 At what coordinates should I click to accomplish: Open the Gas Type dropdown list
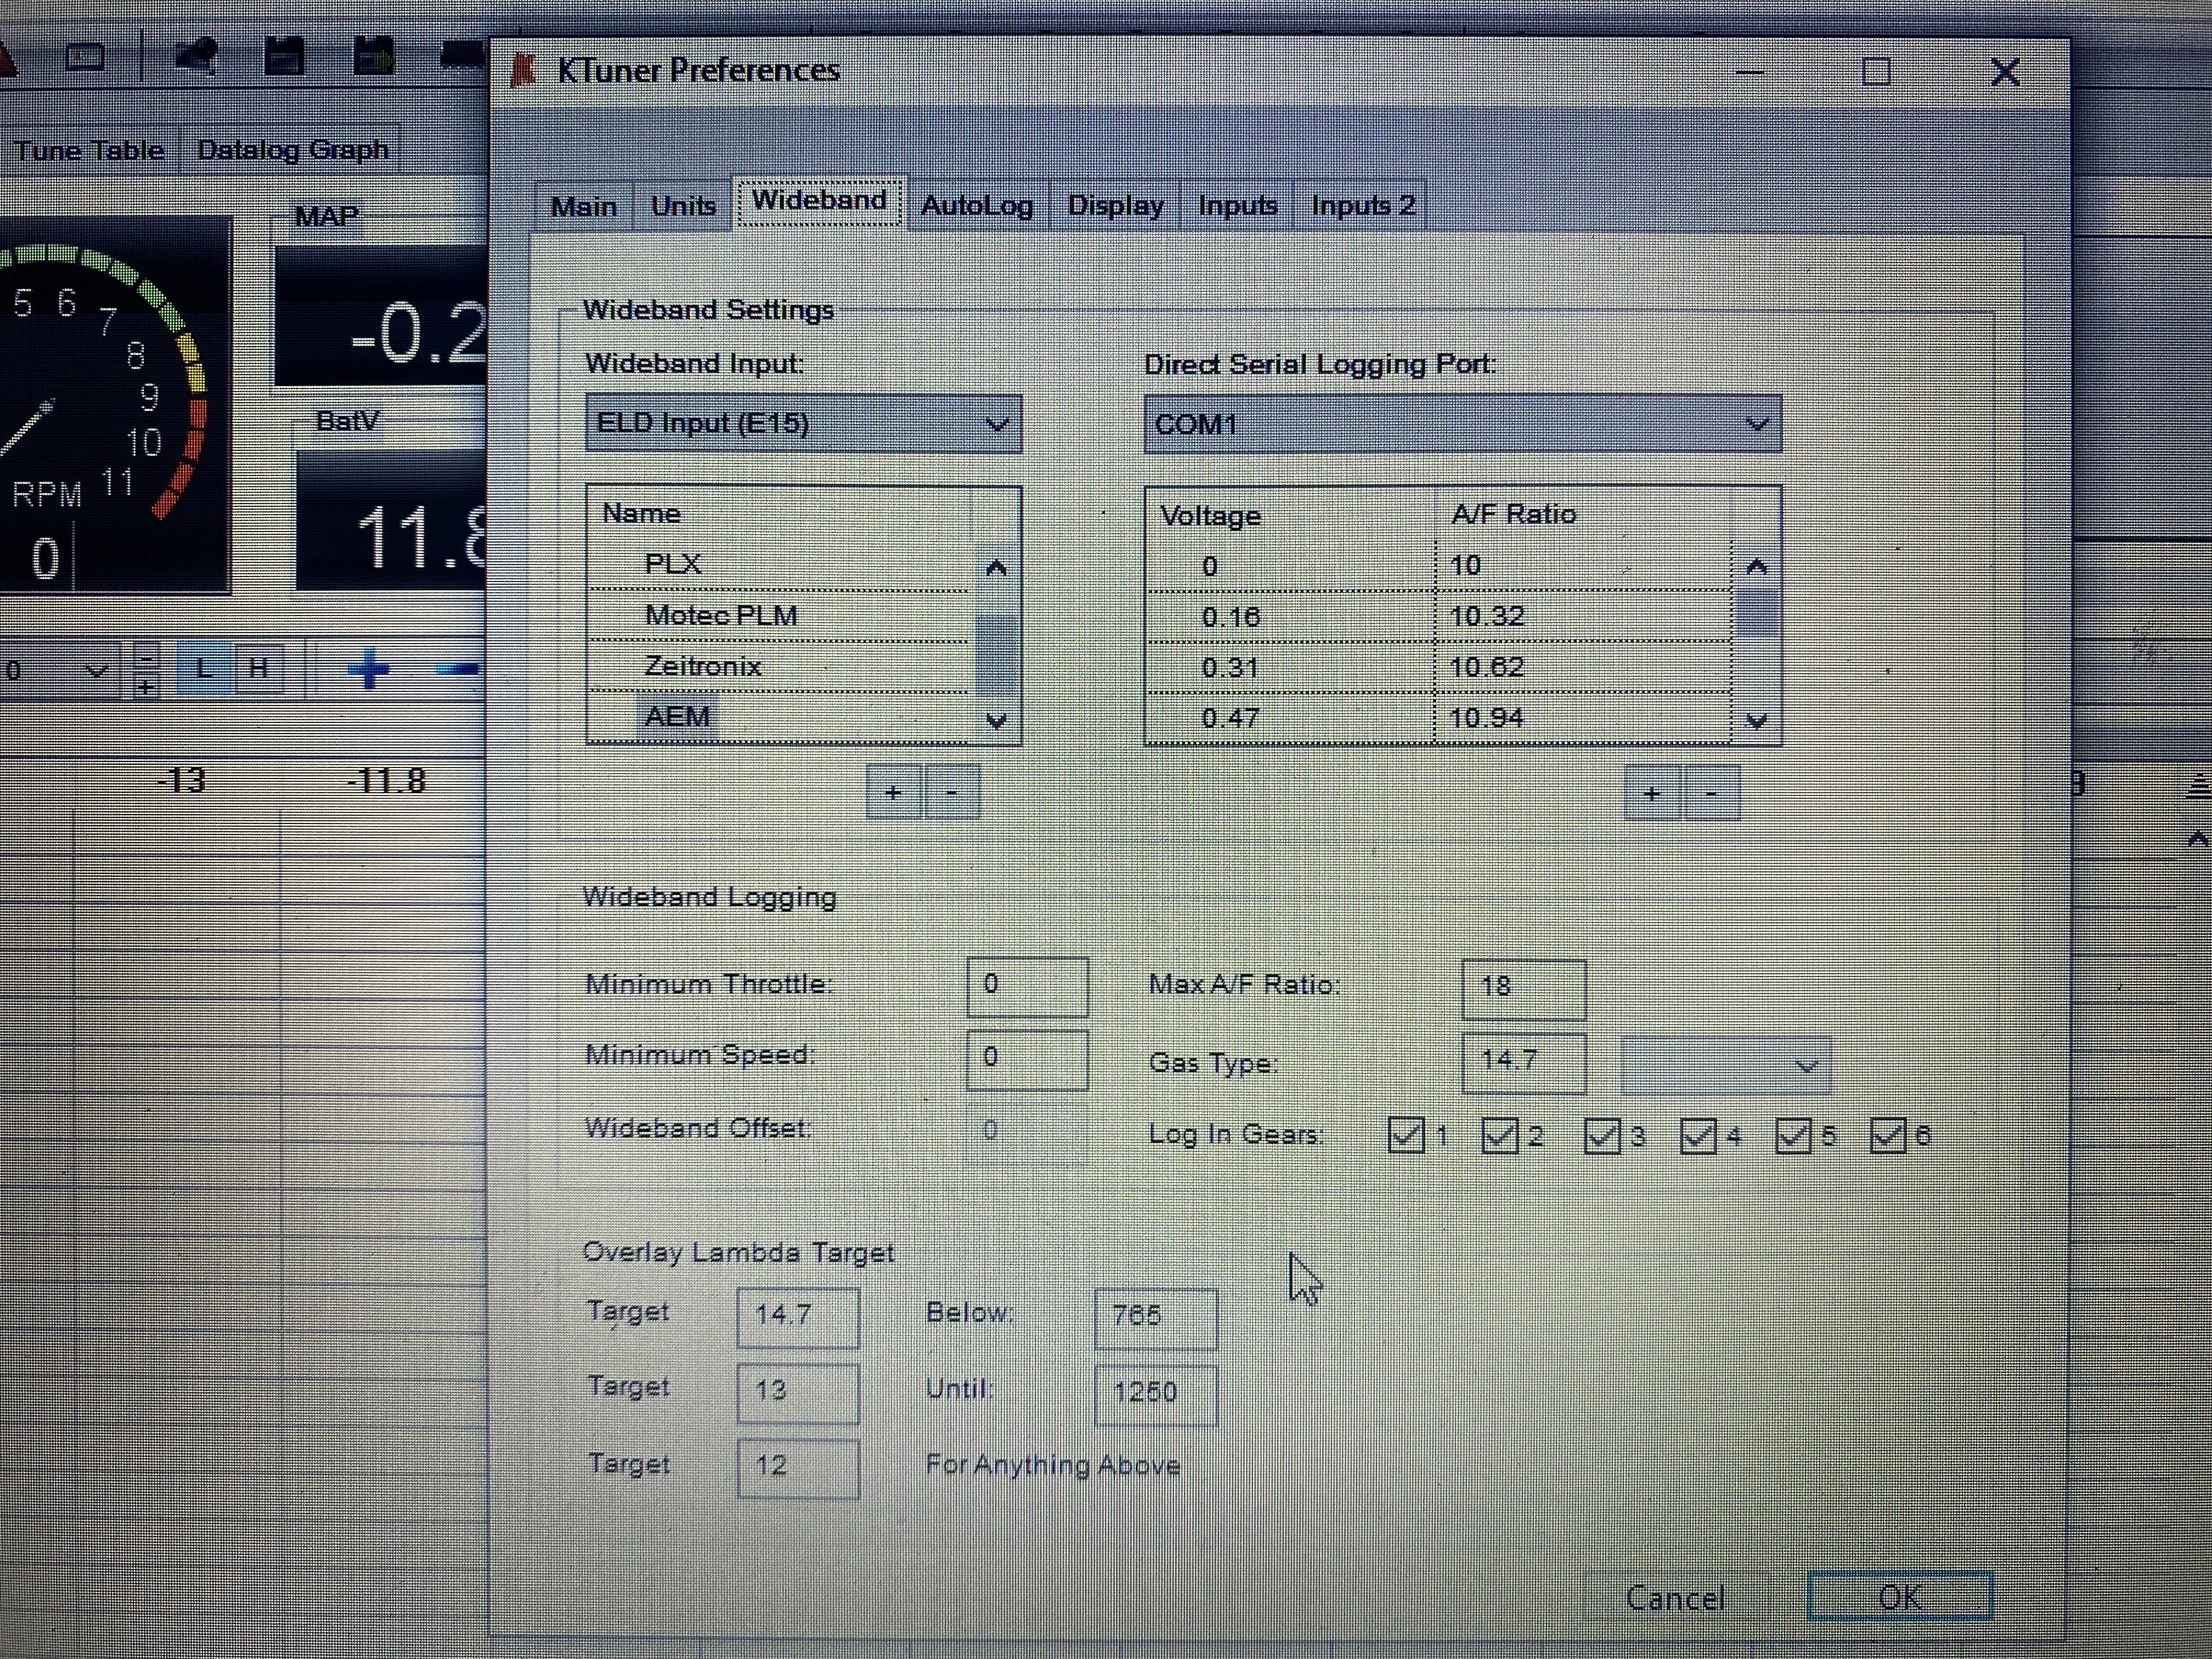click(x=1726, y=1066)
